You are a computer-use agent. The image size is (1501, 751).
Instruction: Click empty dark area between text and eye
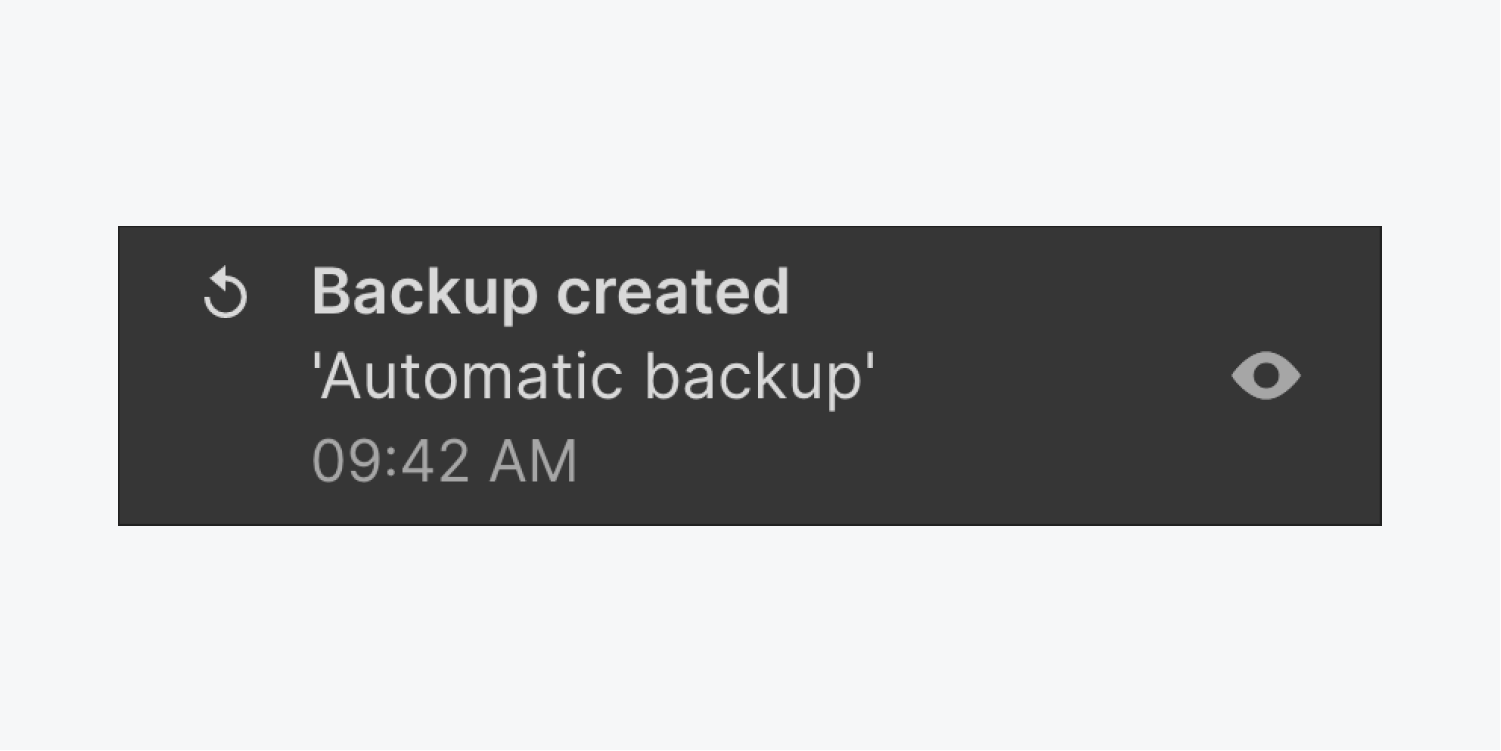tap(1050, 376)
